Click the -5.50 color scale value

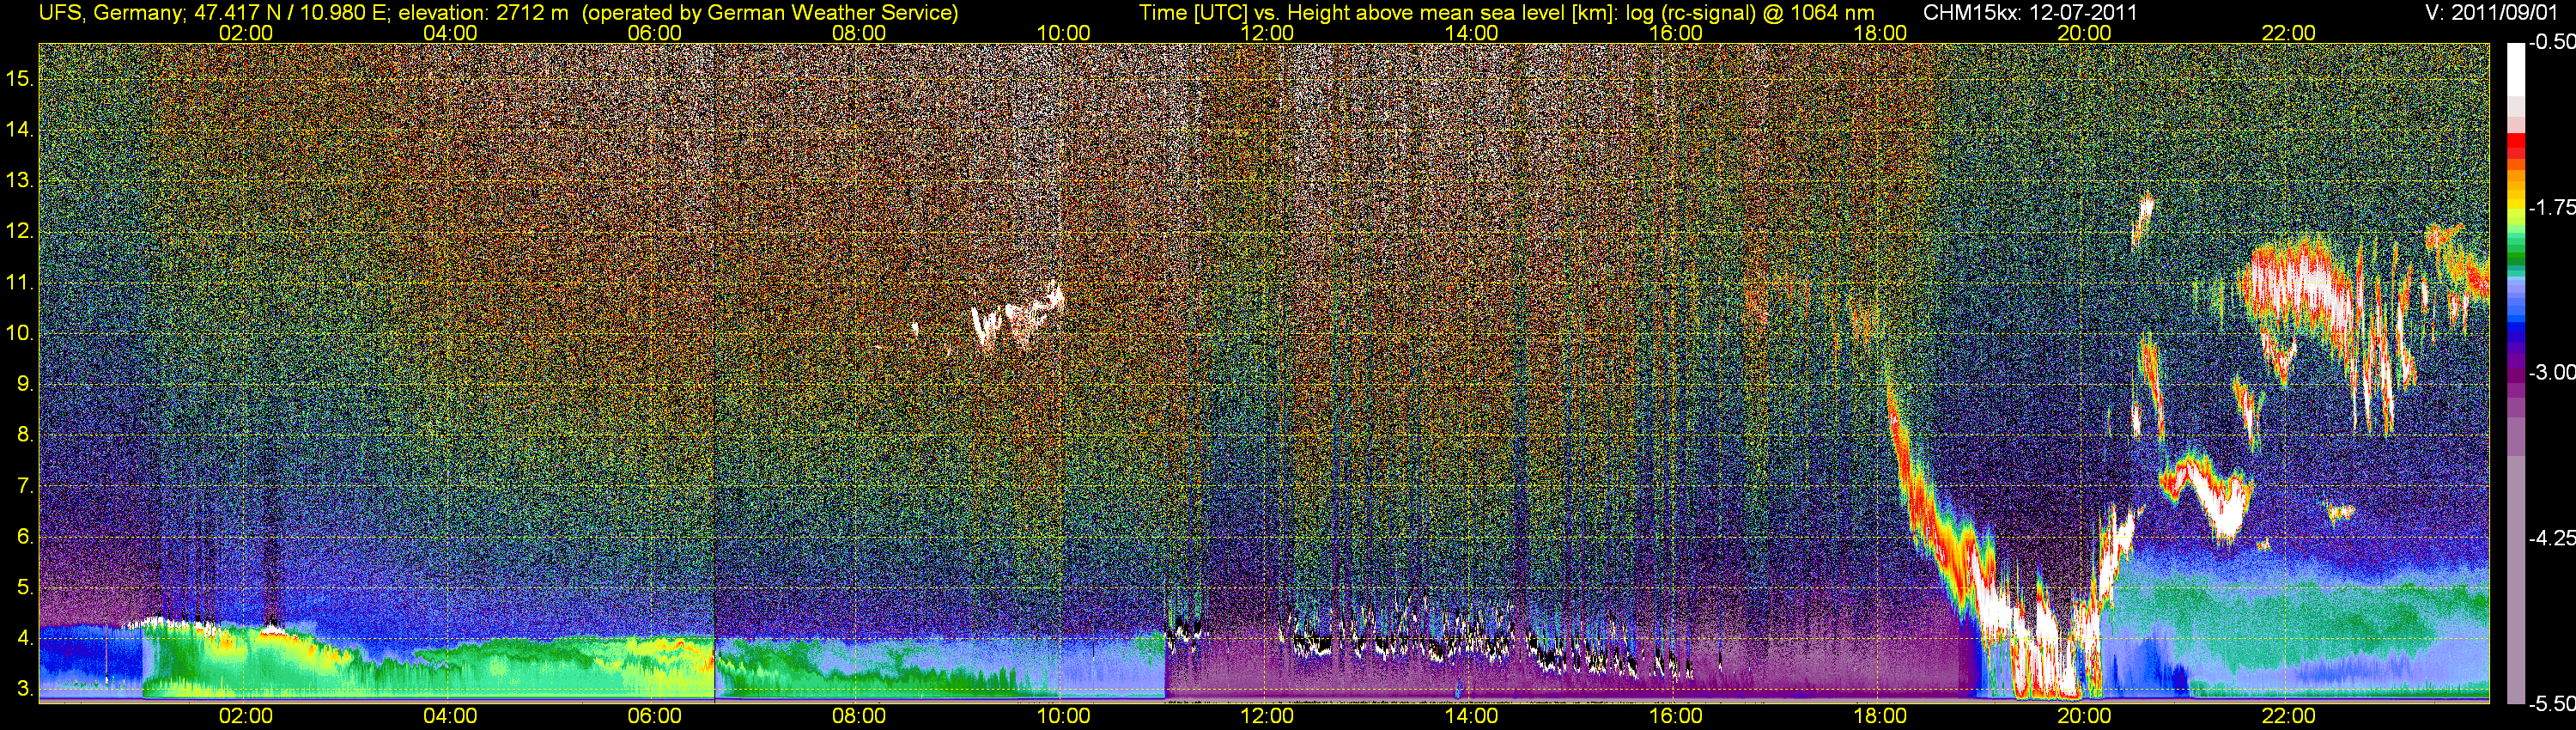click(x=2551, y=704)
